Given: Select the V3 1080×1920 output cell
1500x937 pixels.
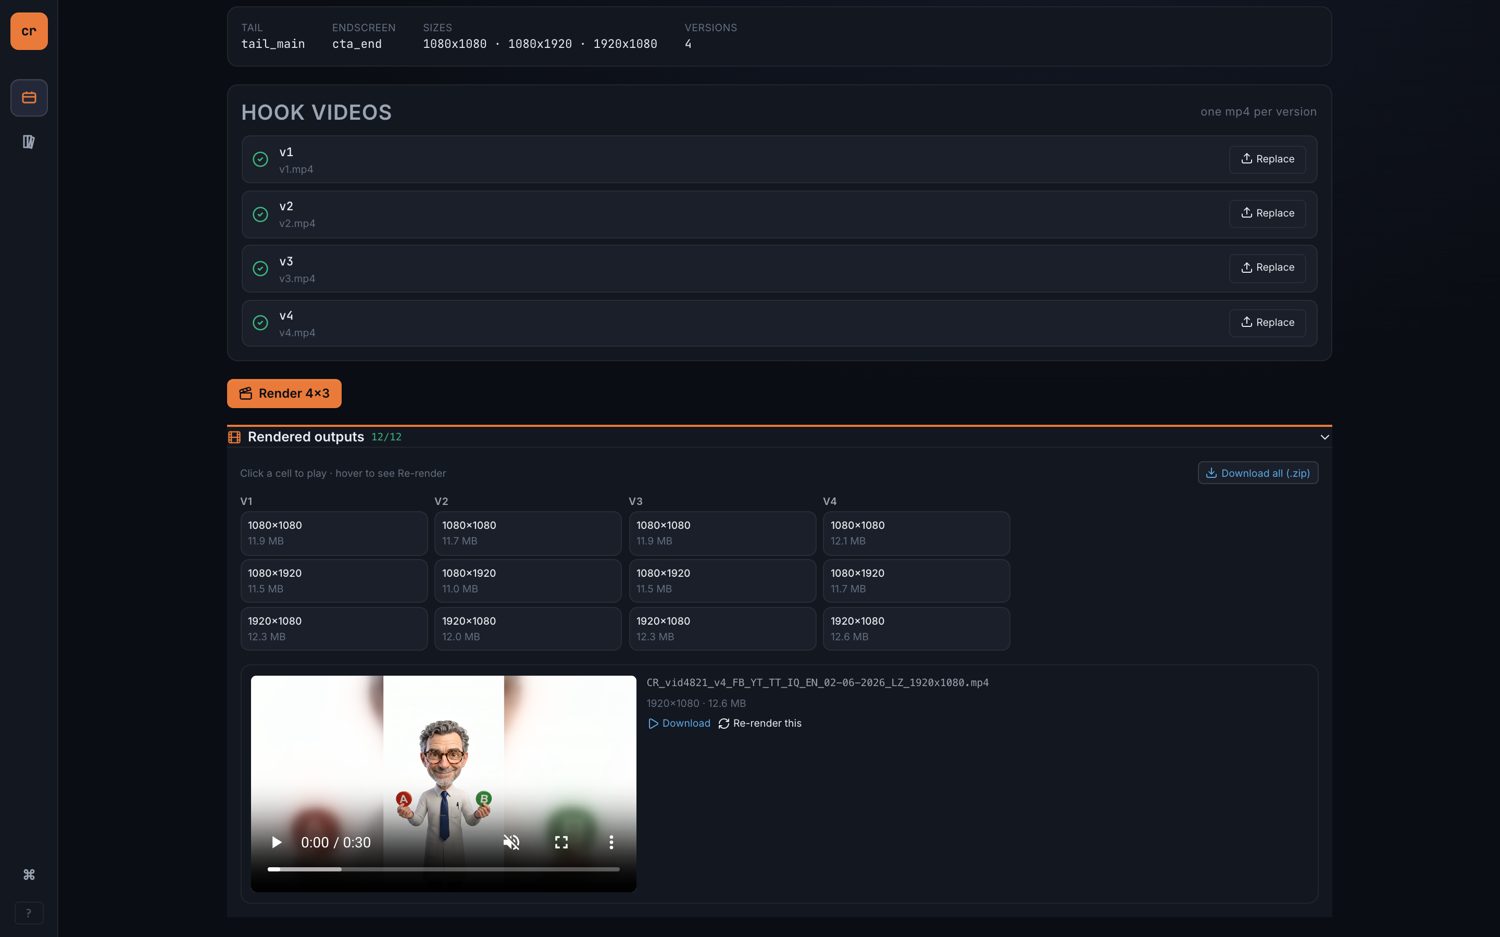Looking at the screenshot, I should point(722,581).
